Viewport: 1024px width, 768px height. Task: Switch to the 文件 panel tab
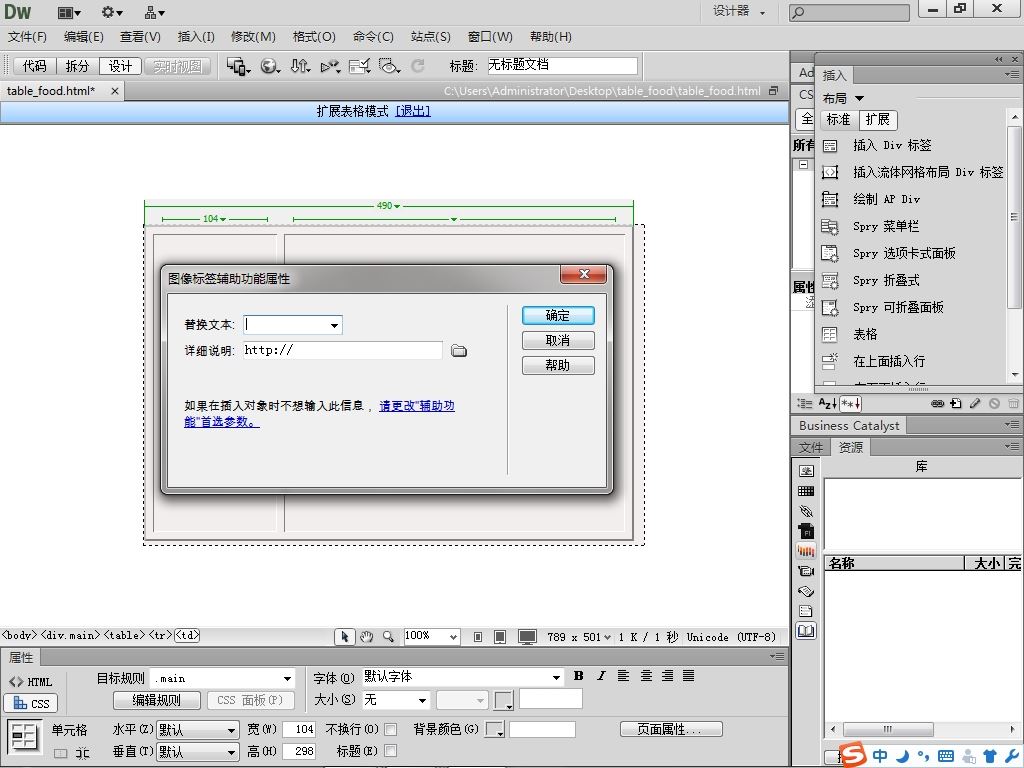810,447
